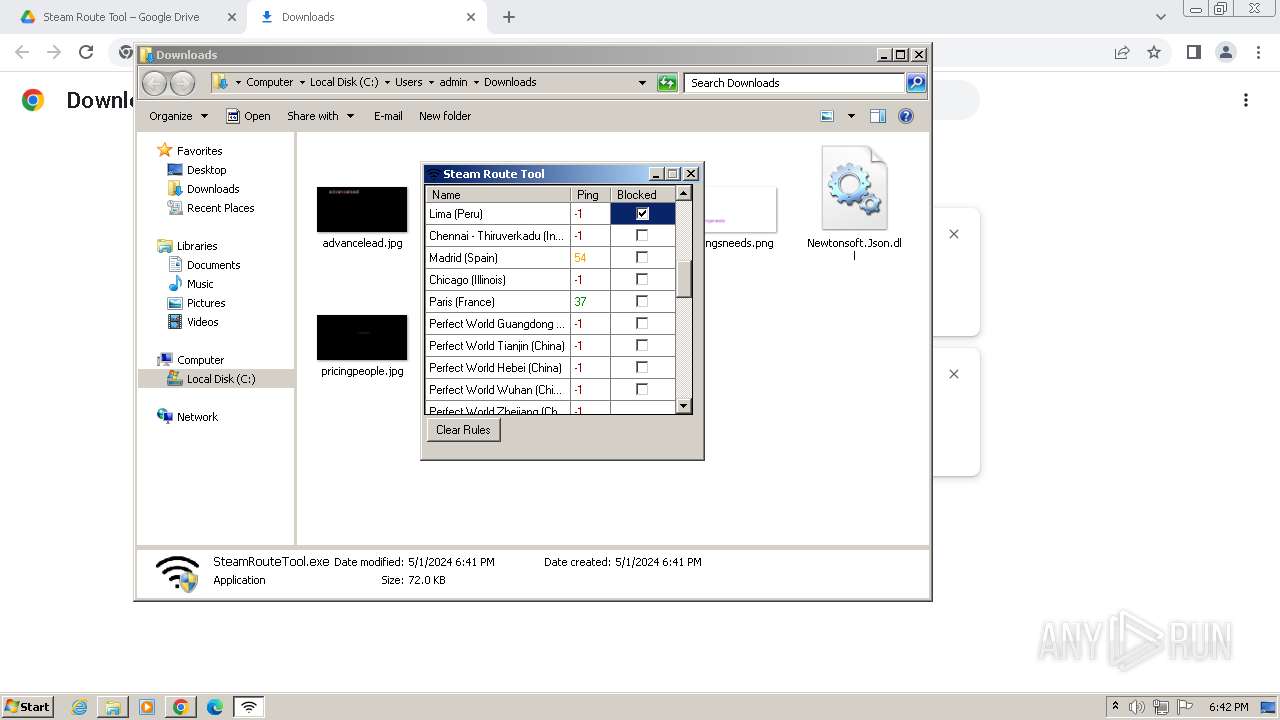Click Computer in address breadcrumb
This screenshot has height=720, width=1280.
tap(270, 83)
